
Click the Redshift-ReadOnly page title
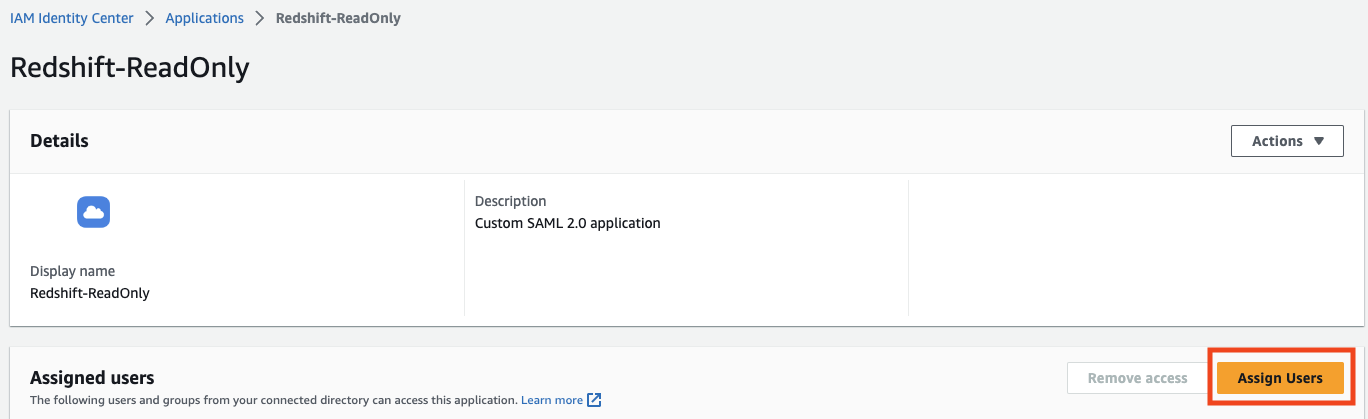tap(130, 67)
